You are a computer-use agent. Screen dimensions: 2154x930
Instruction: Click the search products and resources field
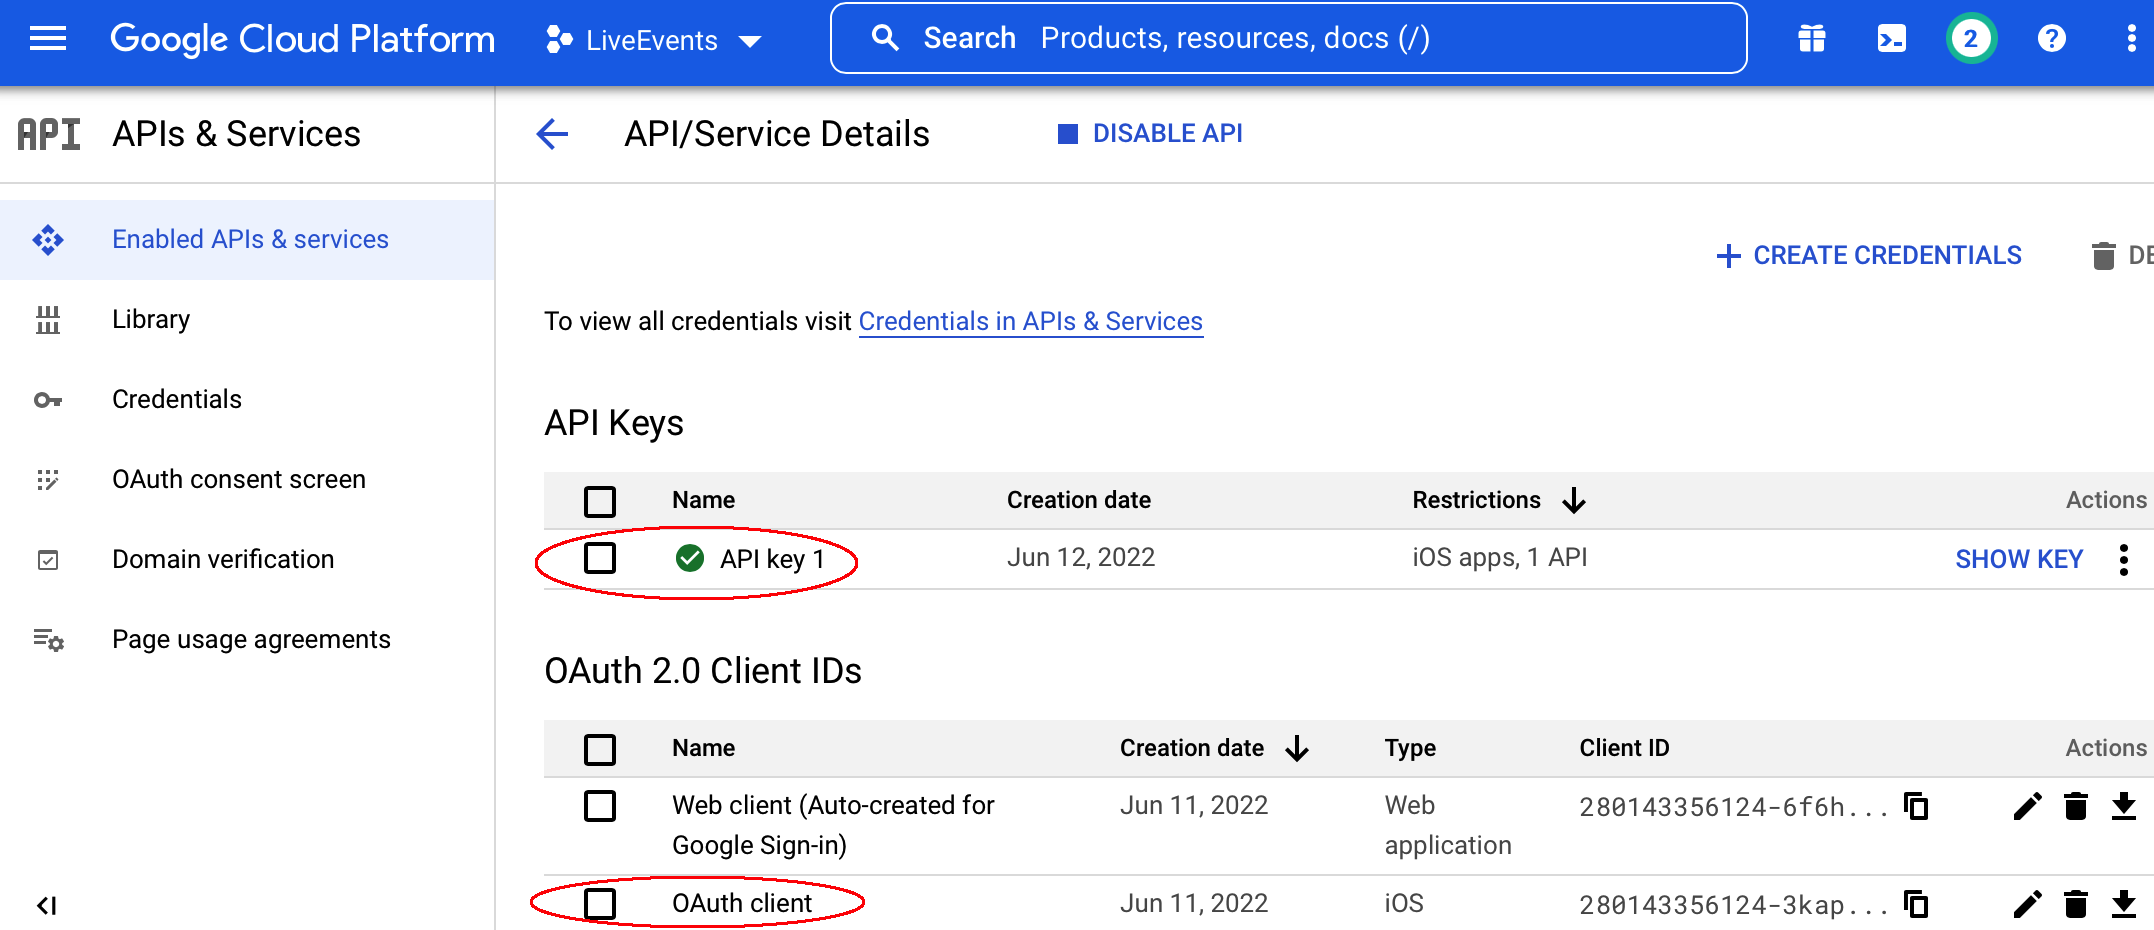coord(1288,39)
